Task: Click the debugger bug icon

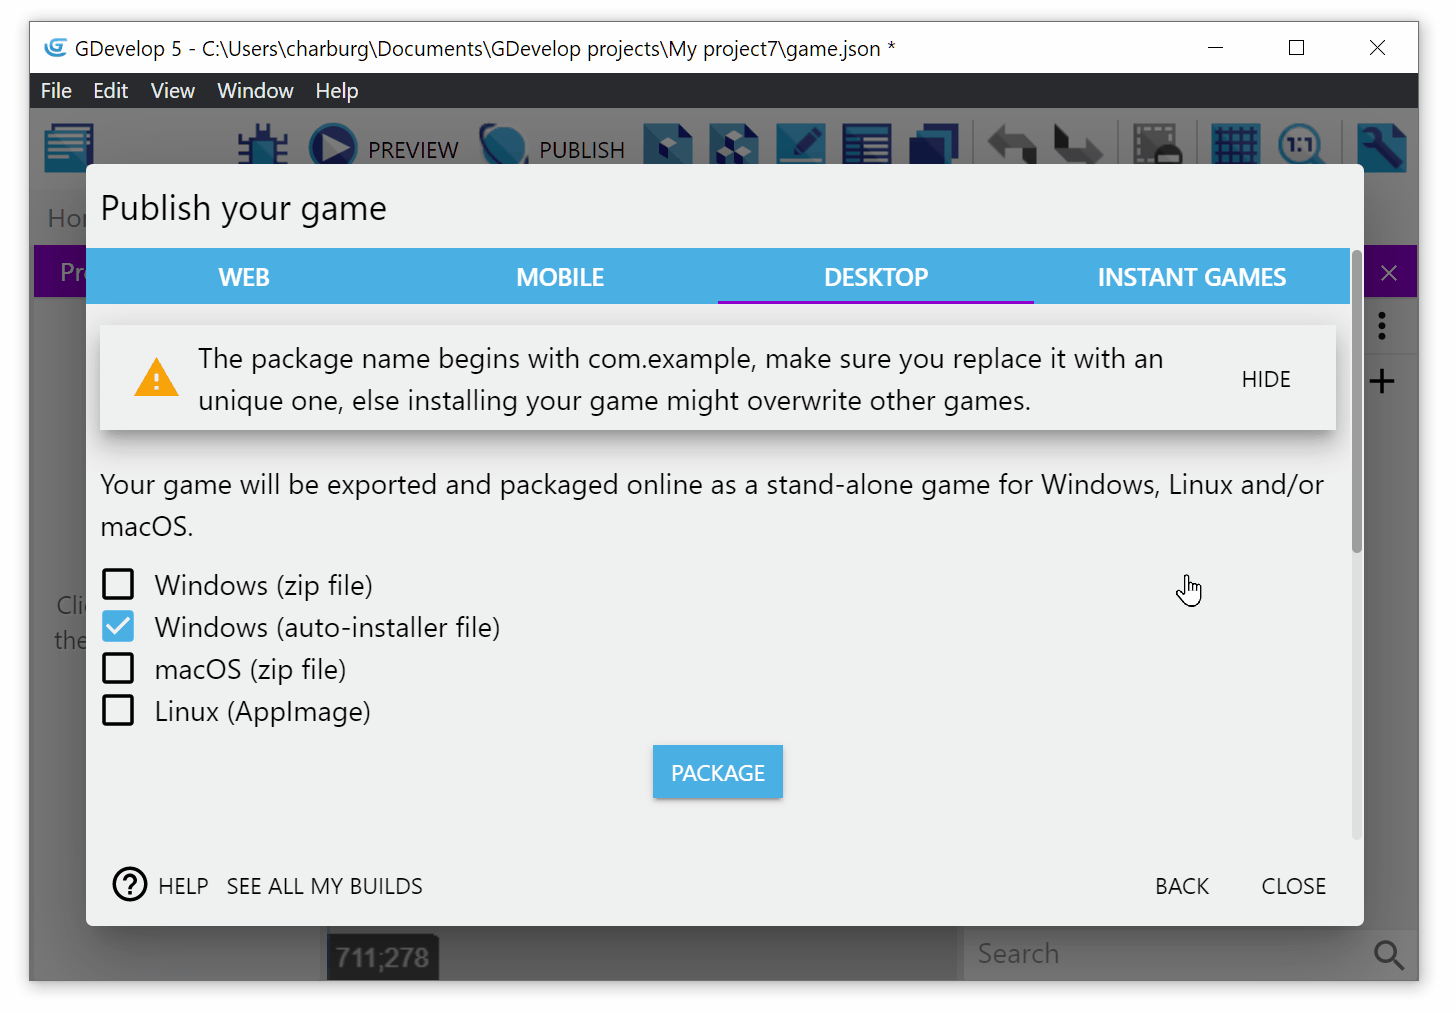Action: [x=262, y=146]
